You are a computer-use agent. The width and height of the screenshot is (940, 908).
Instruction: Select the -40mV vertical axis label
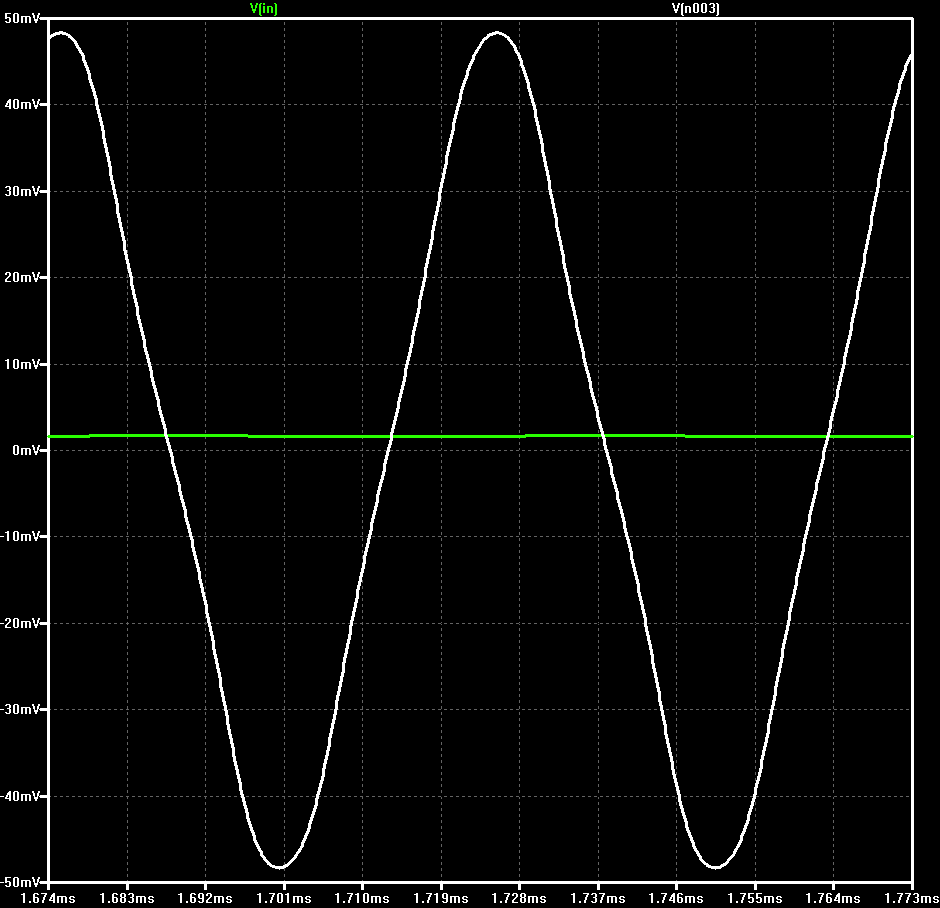click(20, 796)
